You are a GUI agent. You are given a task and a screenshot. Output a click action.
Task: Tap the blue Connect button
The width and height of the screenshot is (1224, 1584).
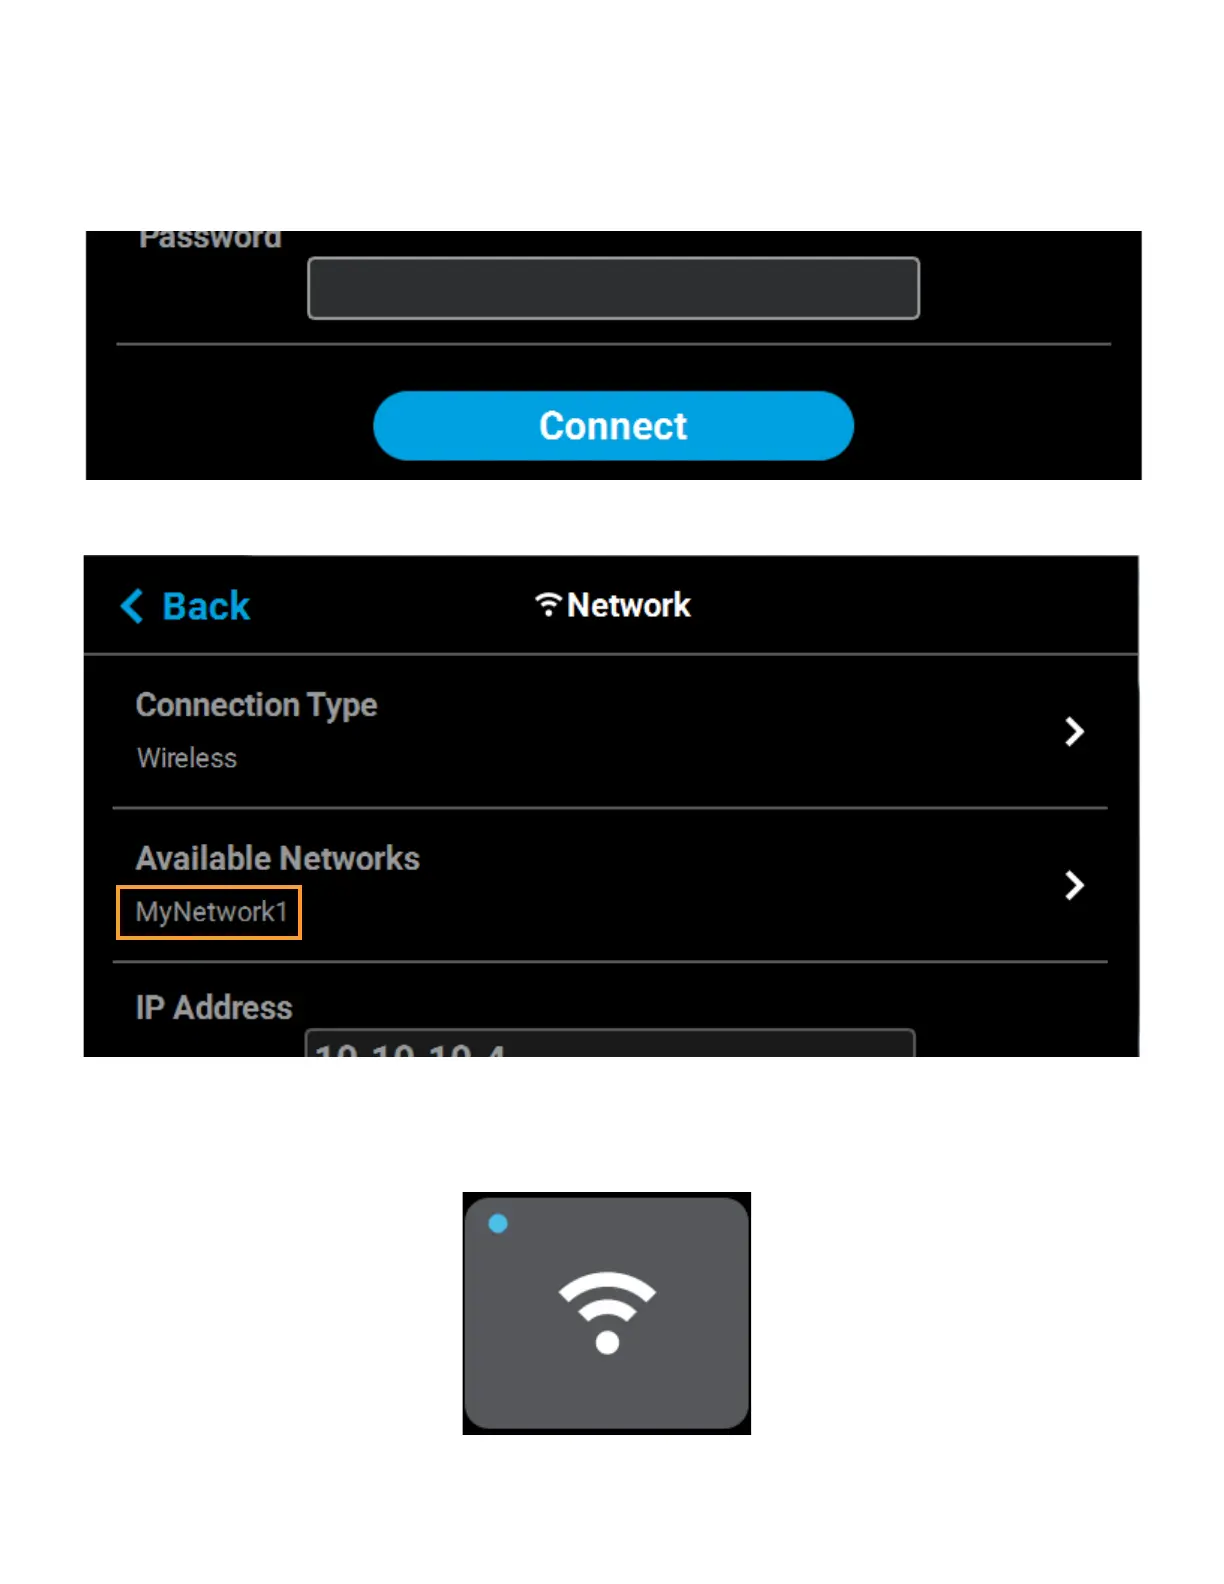(x=613, y=426)
